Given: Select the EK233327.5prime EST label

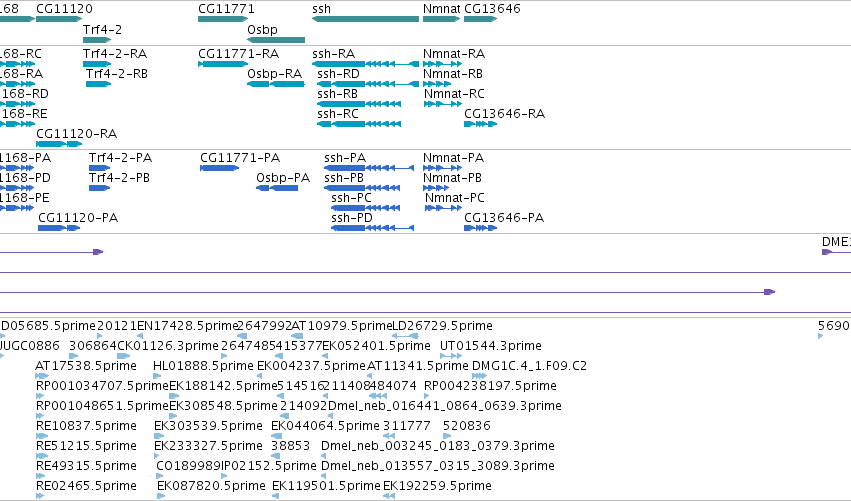Looking at the screenshot, I should tap(208, 446).
